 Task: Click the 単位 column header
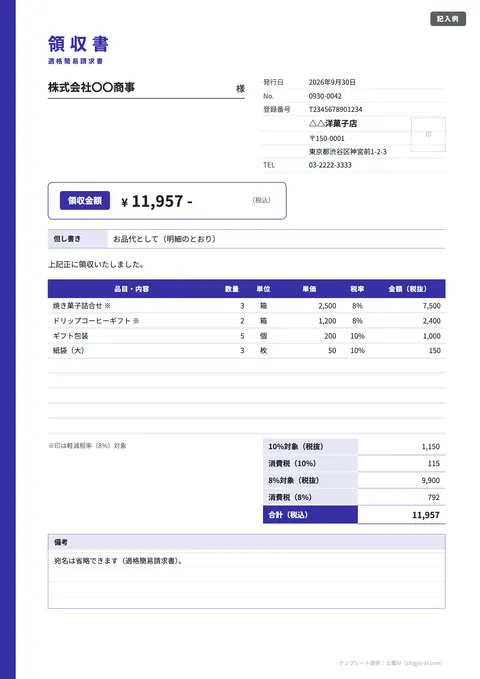tap(263, 289)
